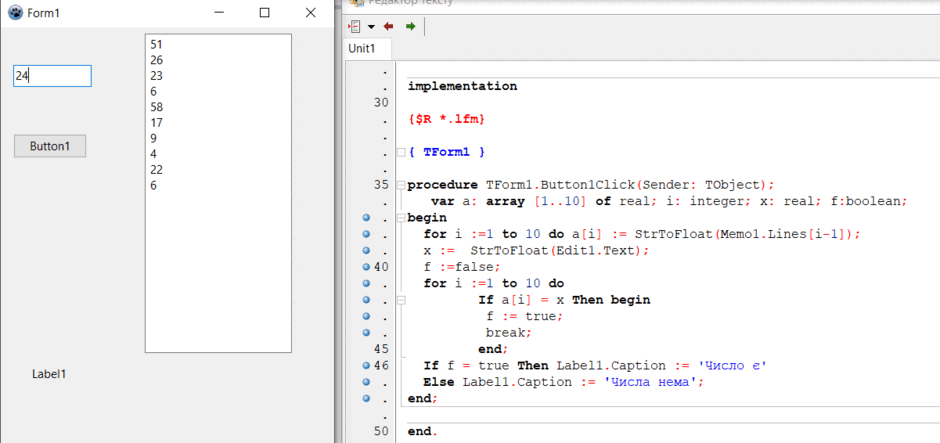The height and width of the screenshot is (443, 940).
Task: Toggle breakpoint dot at line 40
Action: tap(366, 267)
